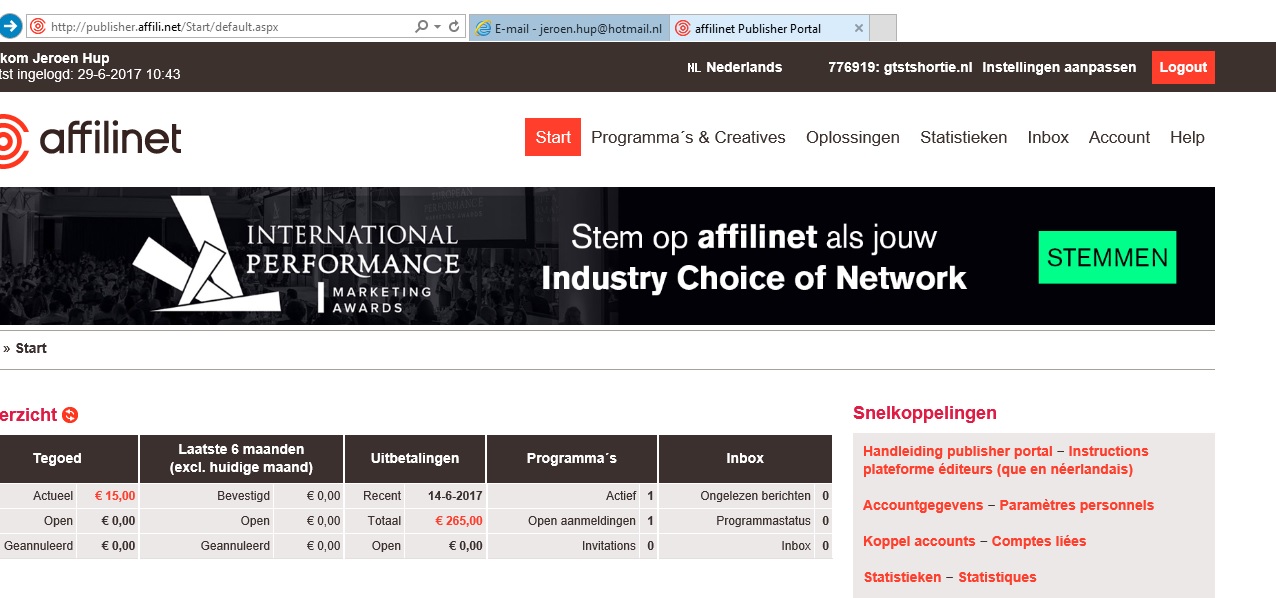Open the Help menu
This screenshot has width=1276, height=598.
1187,137
